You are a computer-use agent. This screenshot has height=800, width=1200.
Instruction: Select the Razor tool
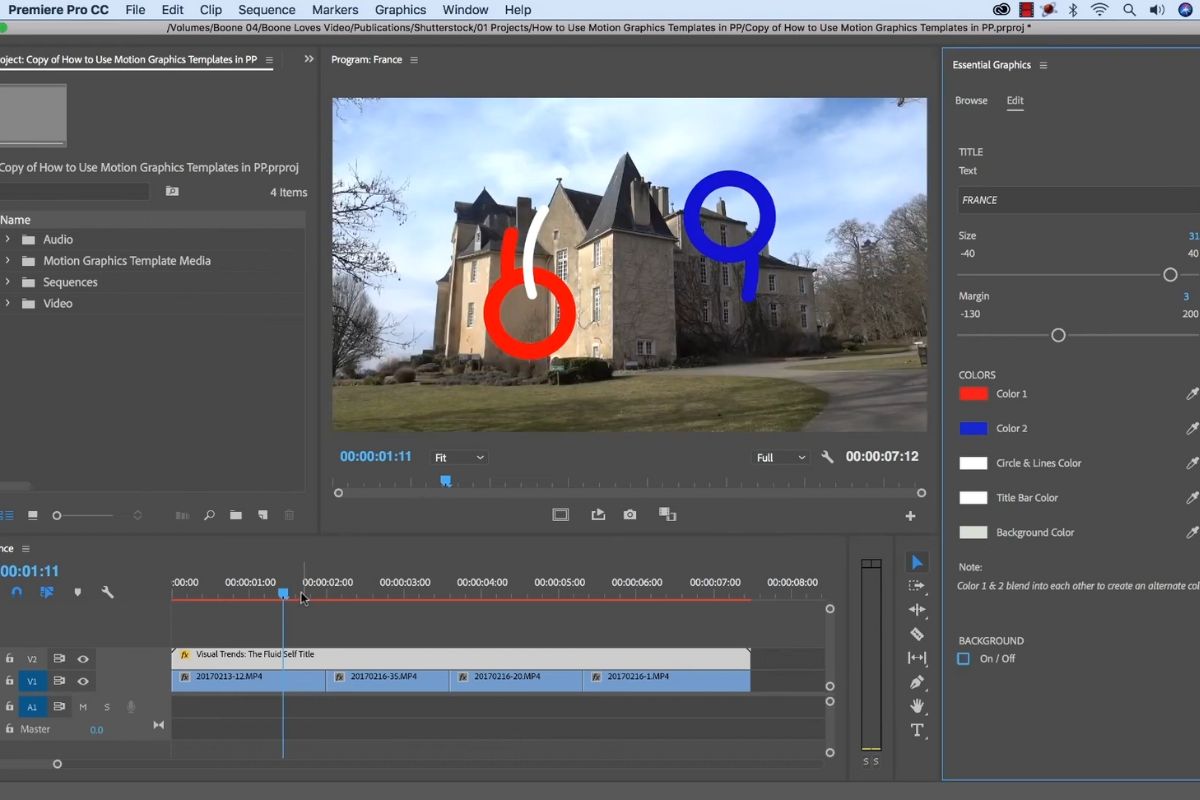917,634
